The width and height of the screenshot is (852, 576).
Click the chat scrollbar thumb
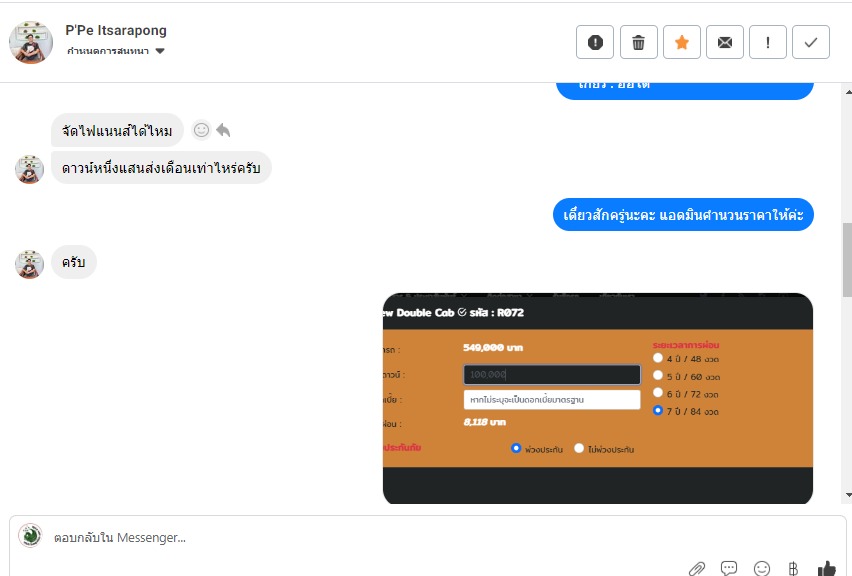click(x=847, y=260)
